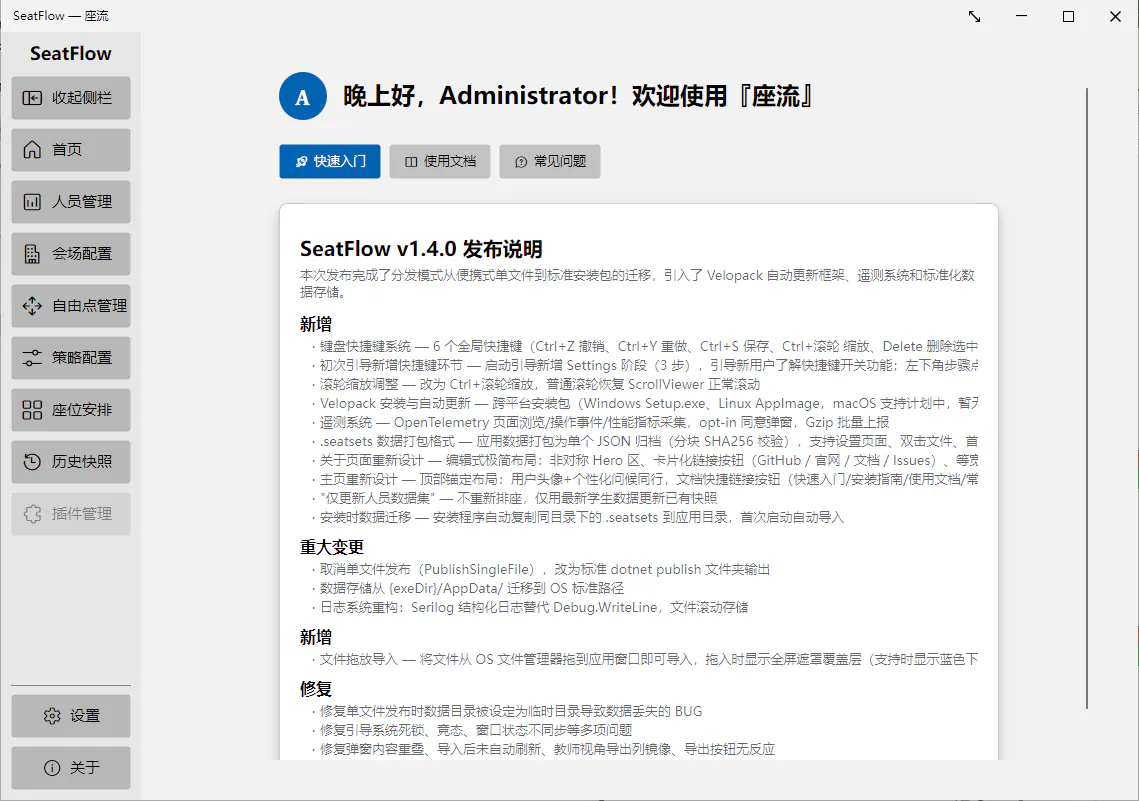Click line 取消单文件发布 (PublishSingleFile)
This screenshot has width=1139, height=801.
click(541, 569)
